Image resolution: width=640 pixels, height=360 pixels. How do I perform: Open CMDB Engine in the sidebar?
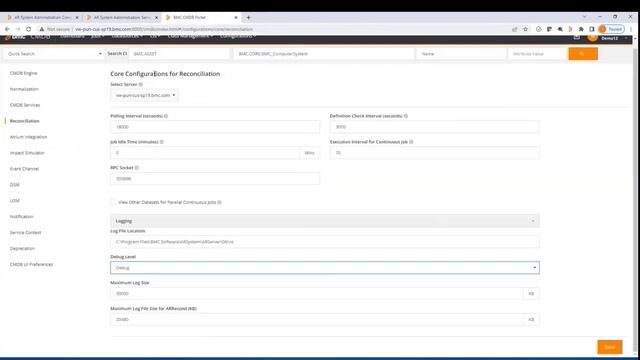23,73
